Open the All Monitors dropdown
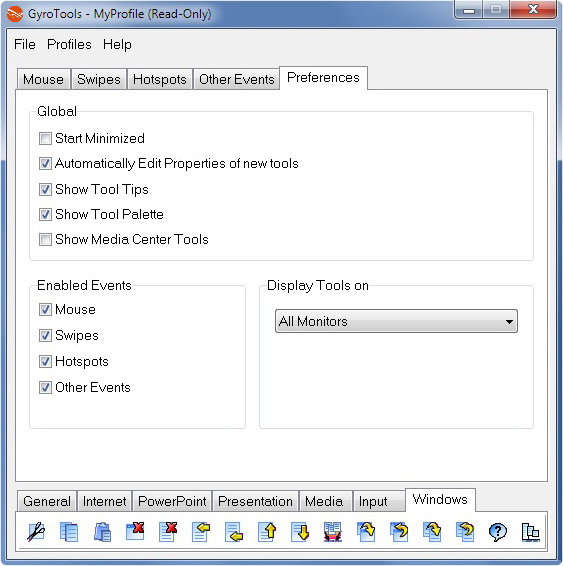This screenshot has height=566, width=563. (x=396, y=321)
